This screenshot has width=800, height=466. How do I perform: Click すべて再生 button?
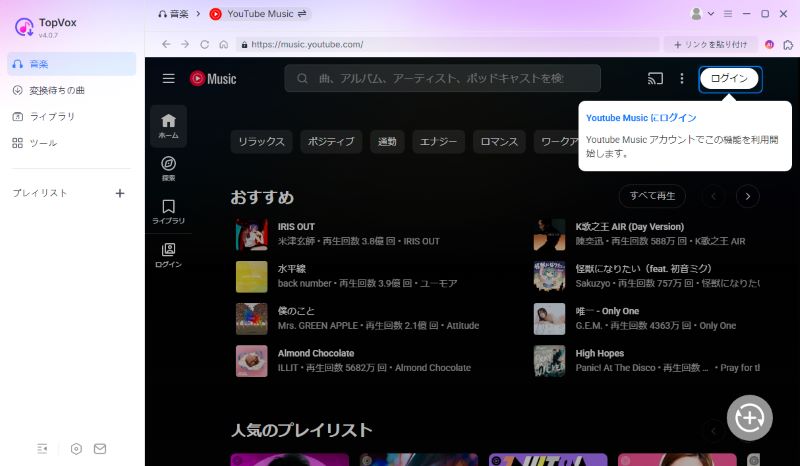(652, 196)
